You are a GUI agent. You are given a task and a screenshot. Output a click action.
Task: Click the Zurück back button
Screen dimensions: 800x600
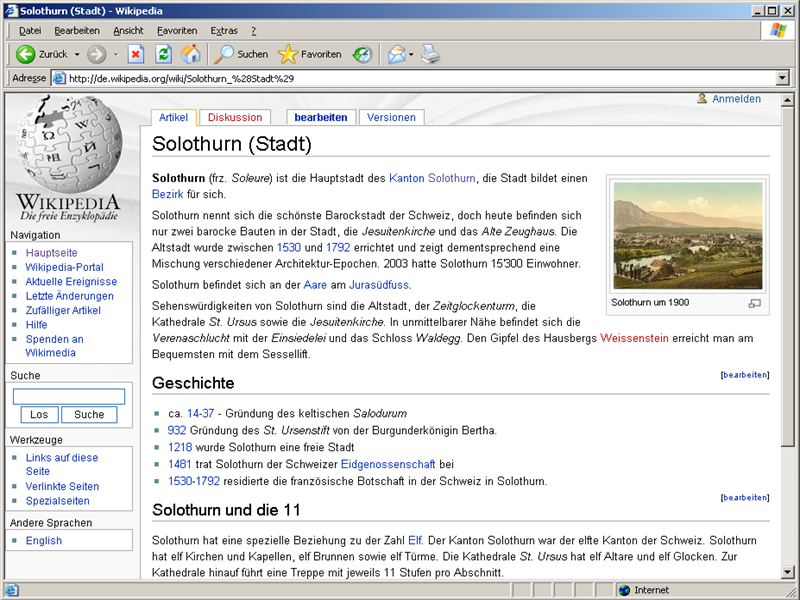pyautogui.click(x=42, y=54)
